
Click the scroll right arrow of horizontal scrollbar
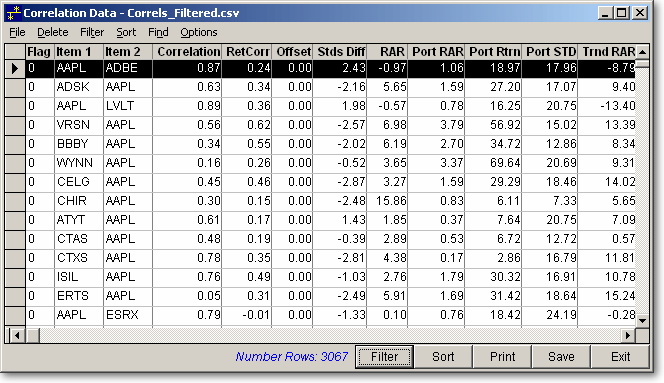[x=628, y=336]
